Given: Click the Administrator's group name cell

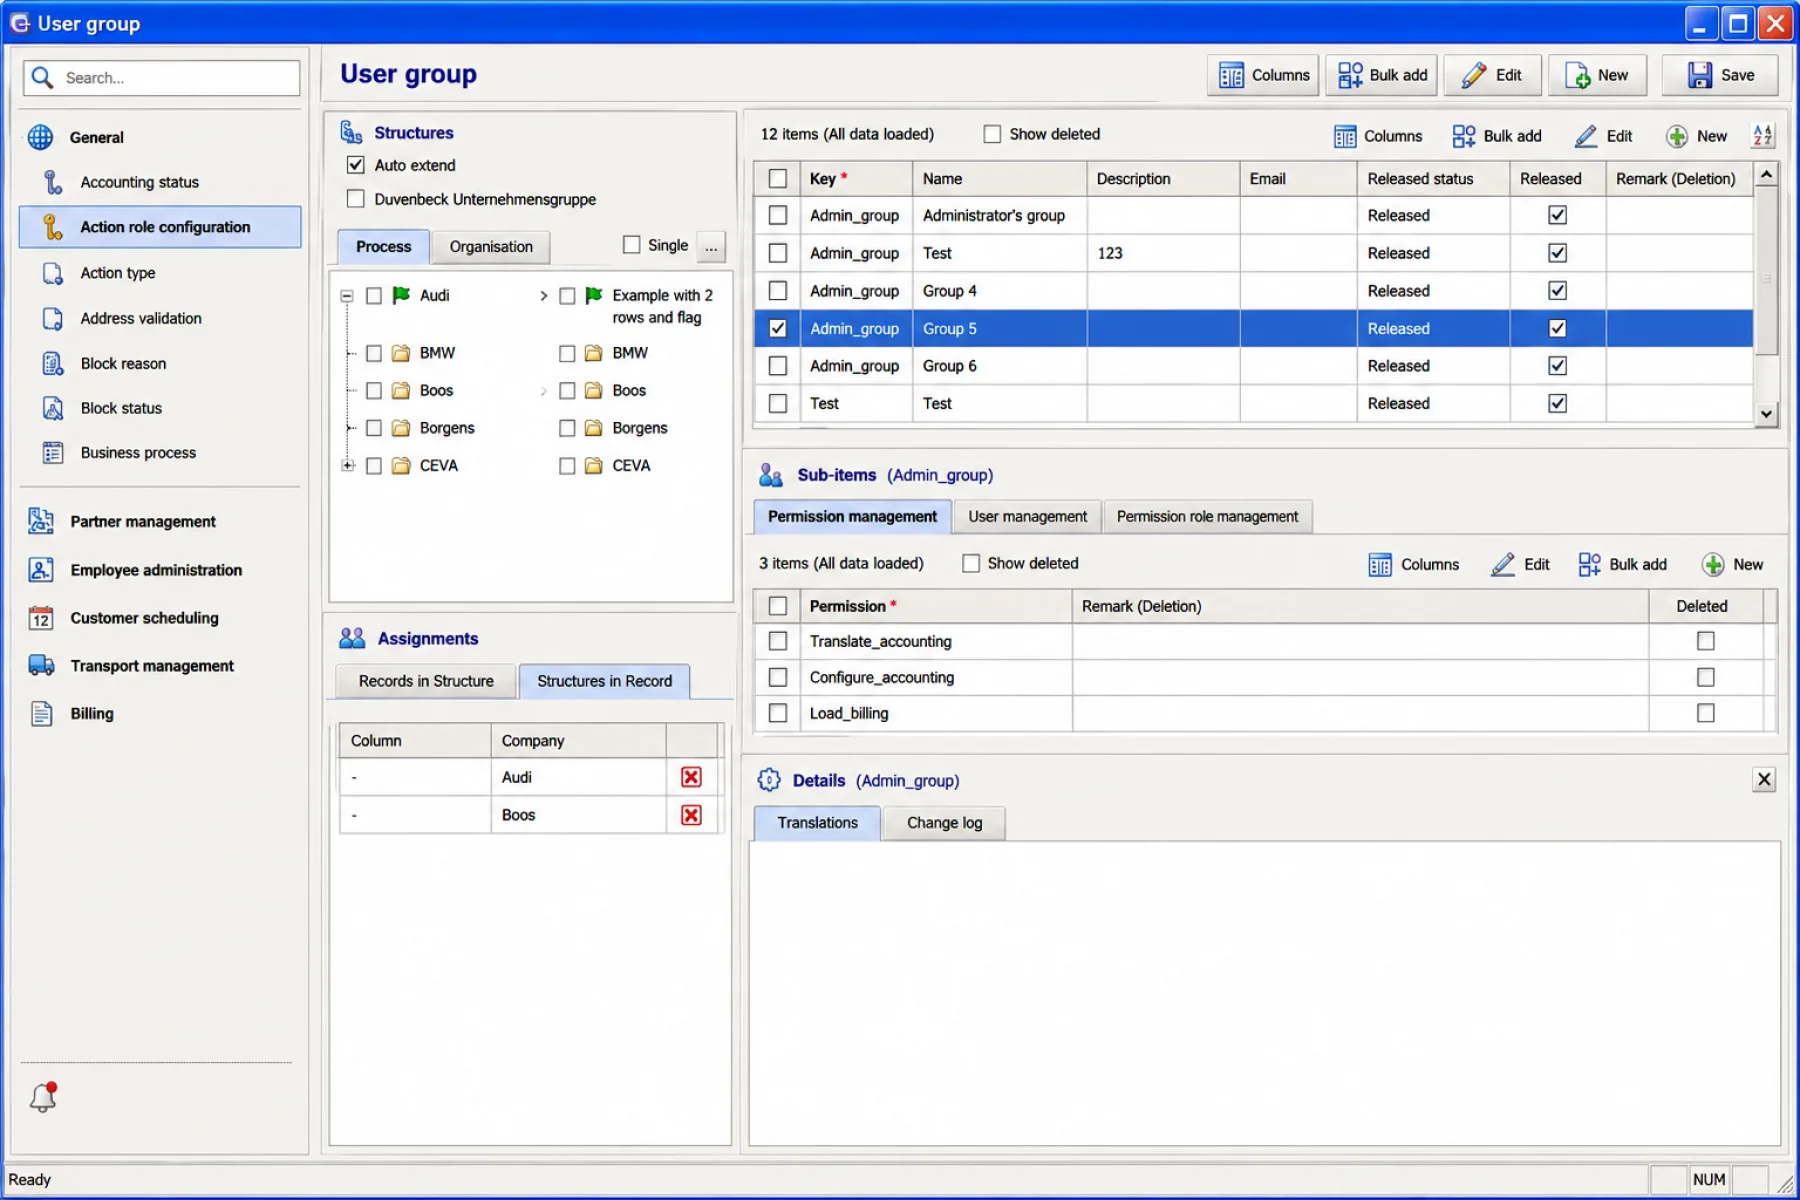Looking at the screenshot, I should point(999,215).
